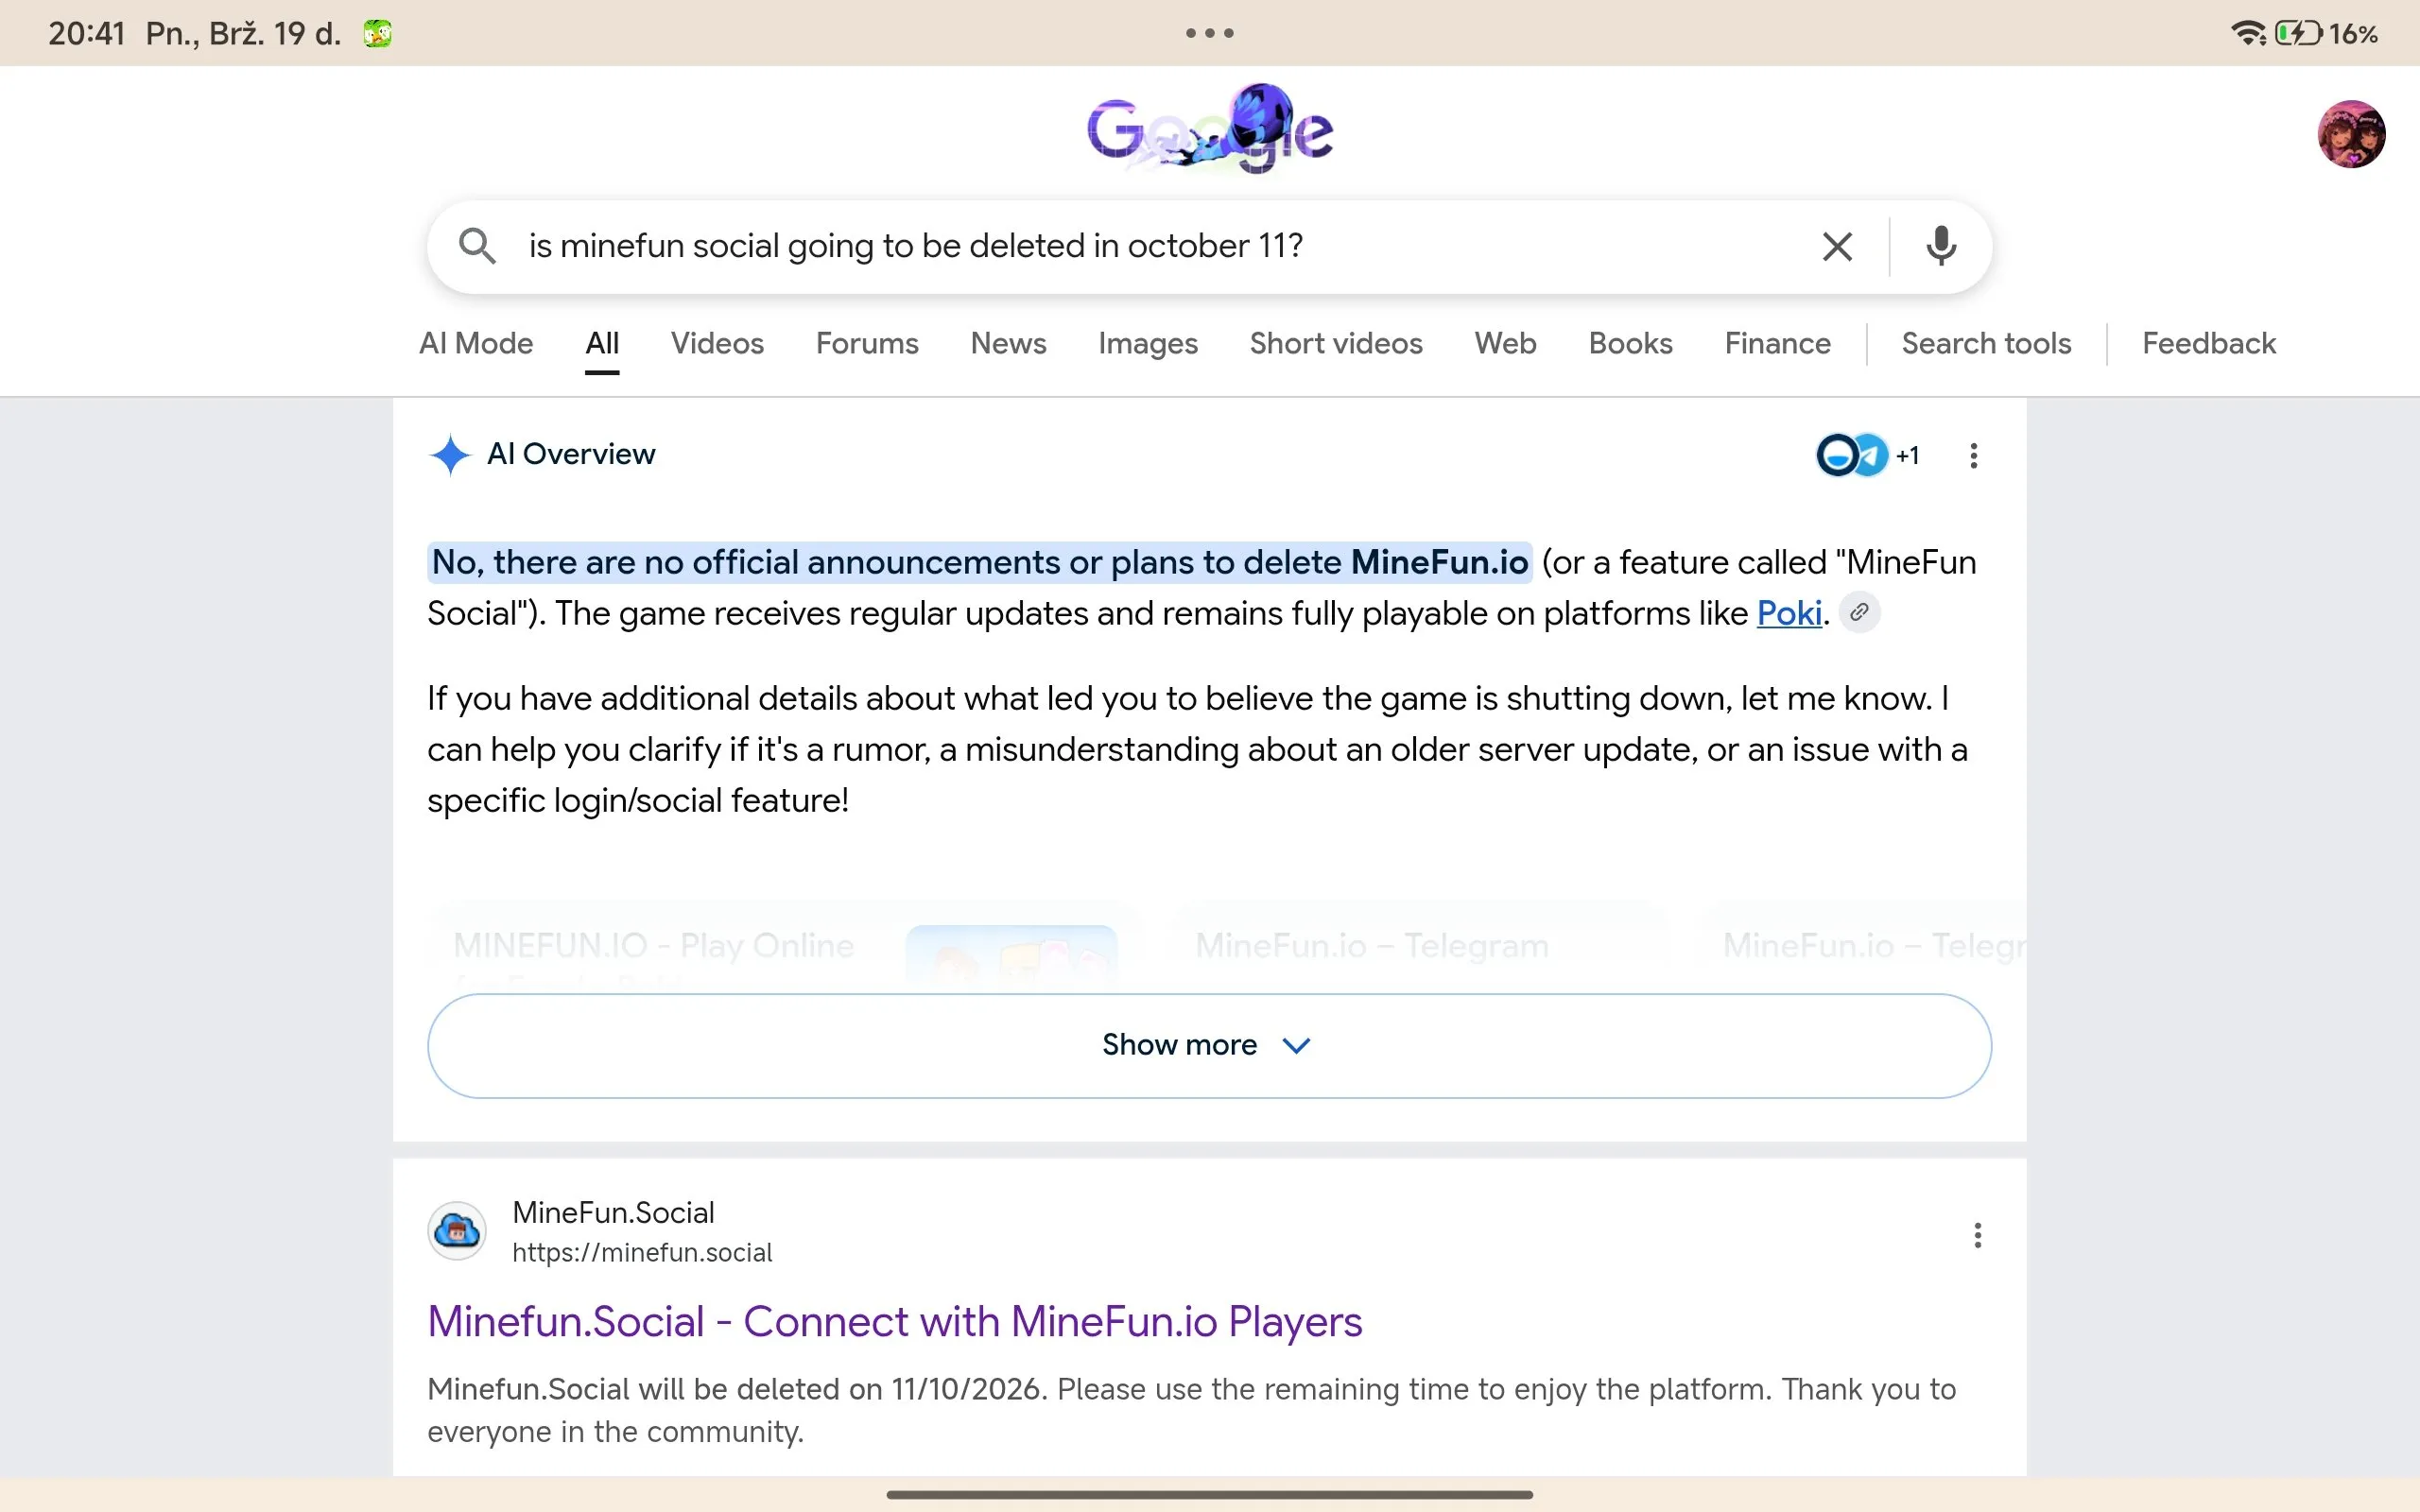Tap the home gesture bar at bottom
Viewport: 2420px width, 1512px height.
coord(1209,1494)
